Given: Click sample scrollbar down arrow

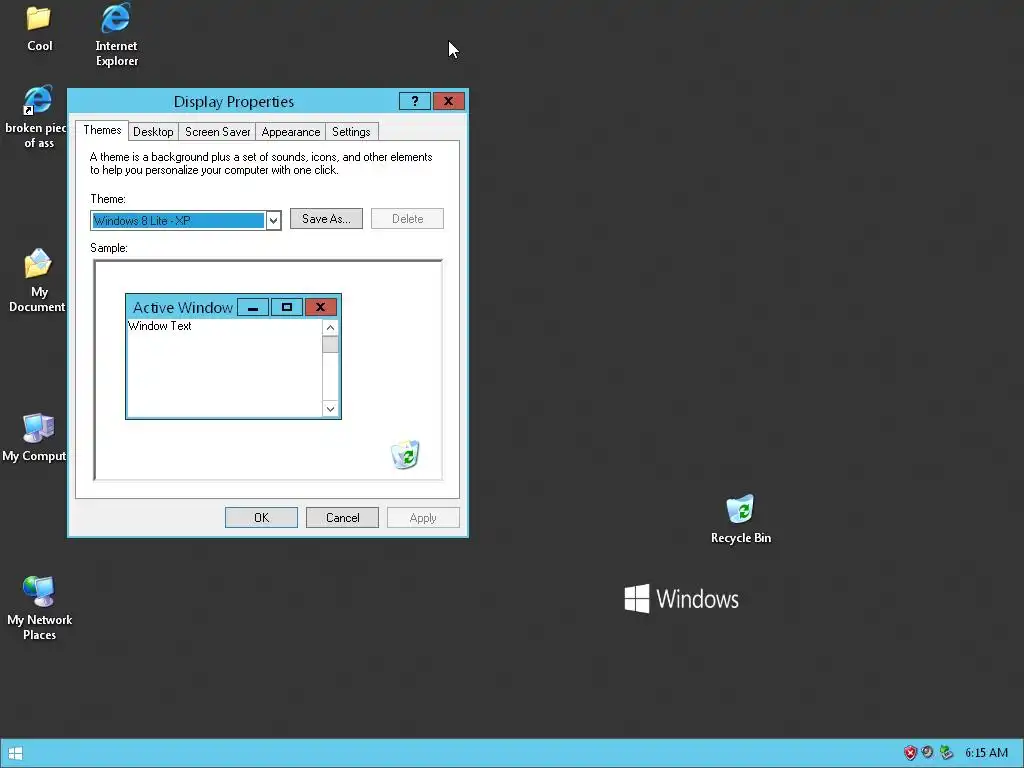Looking at the screenshot, I should click(x=330, y=409).
